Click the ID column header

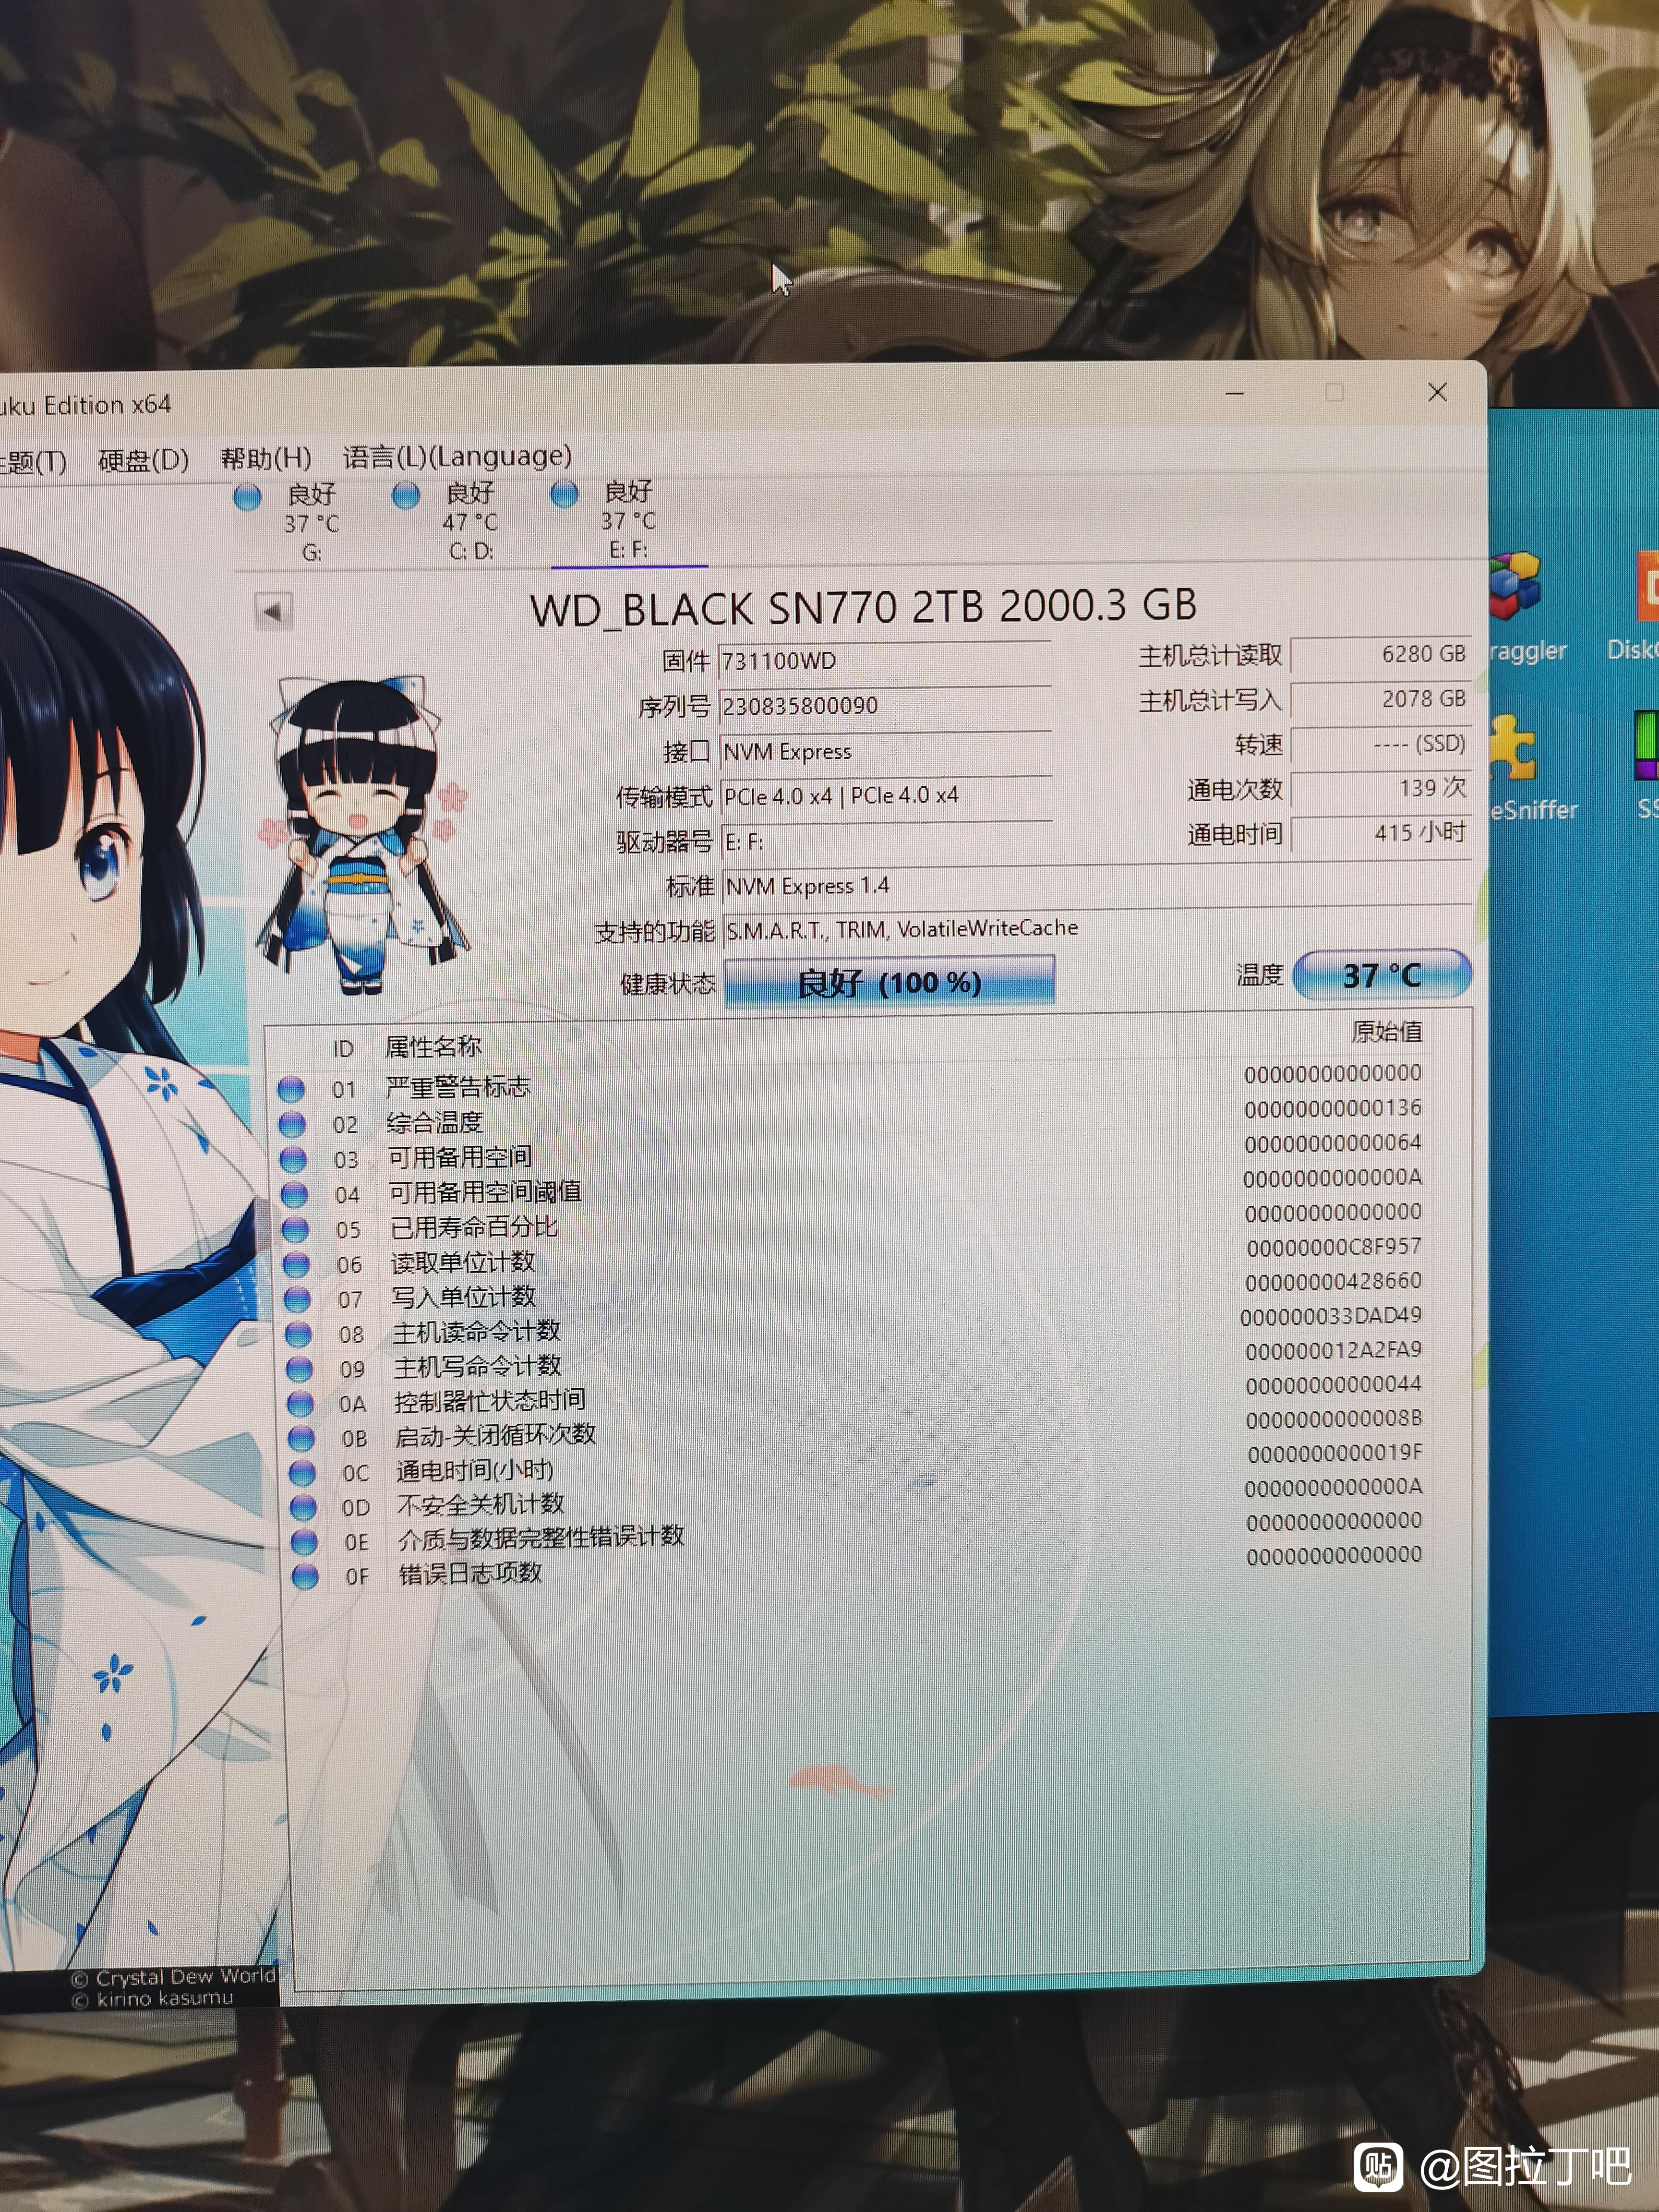click(x=343, y=1048)
